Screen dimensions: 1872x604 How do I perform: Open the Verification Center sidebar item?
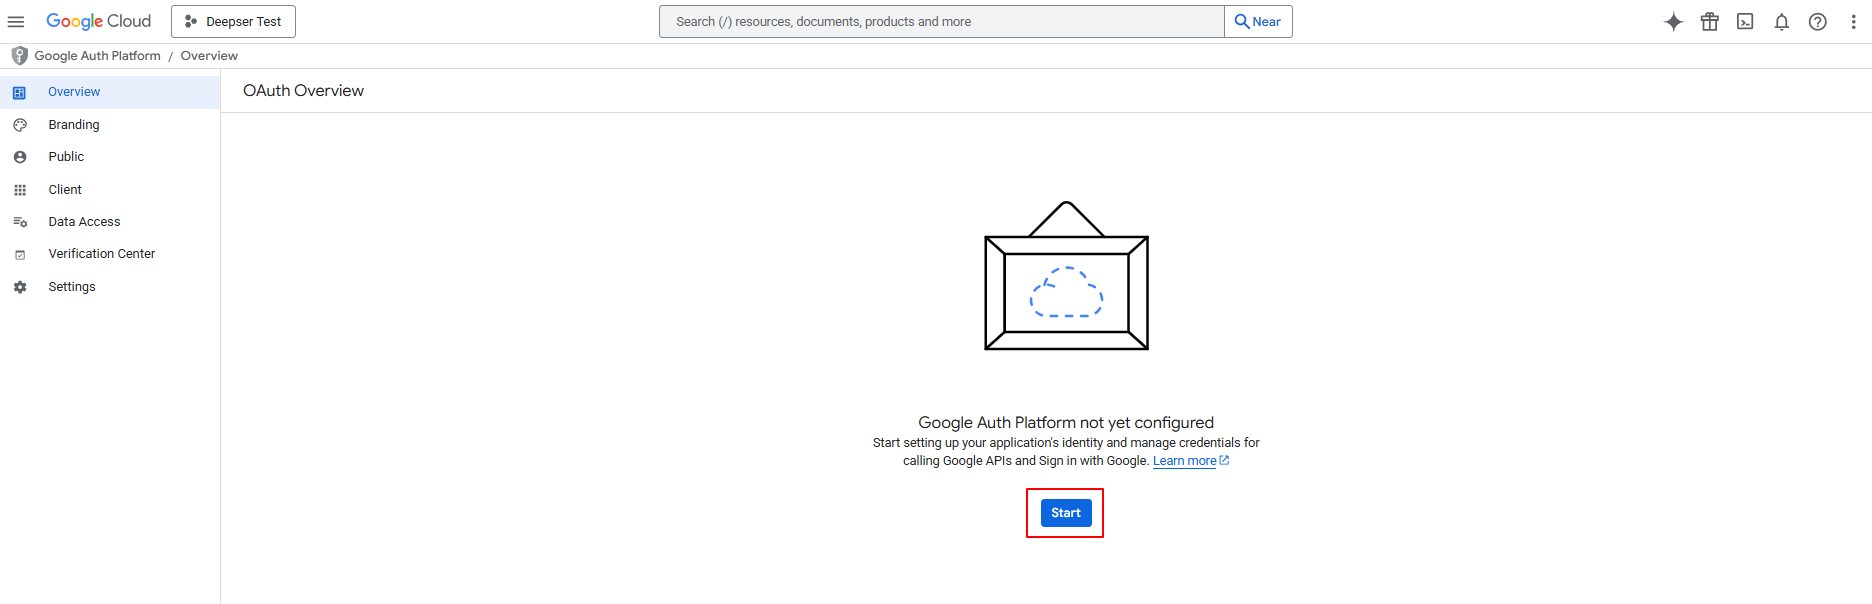110,254
